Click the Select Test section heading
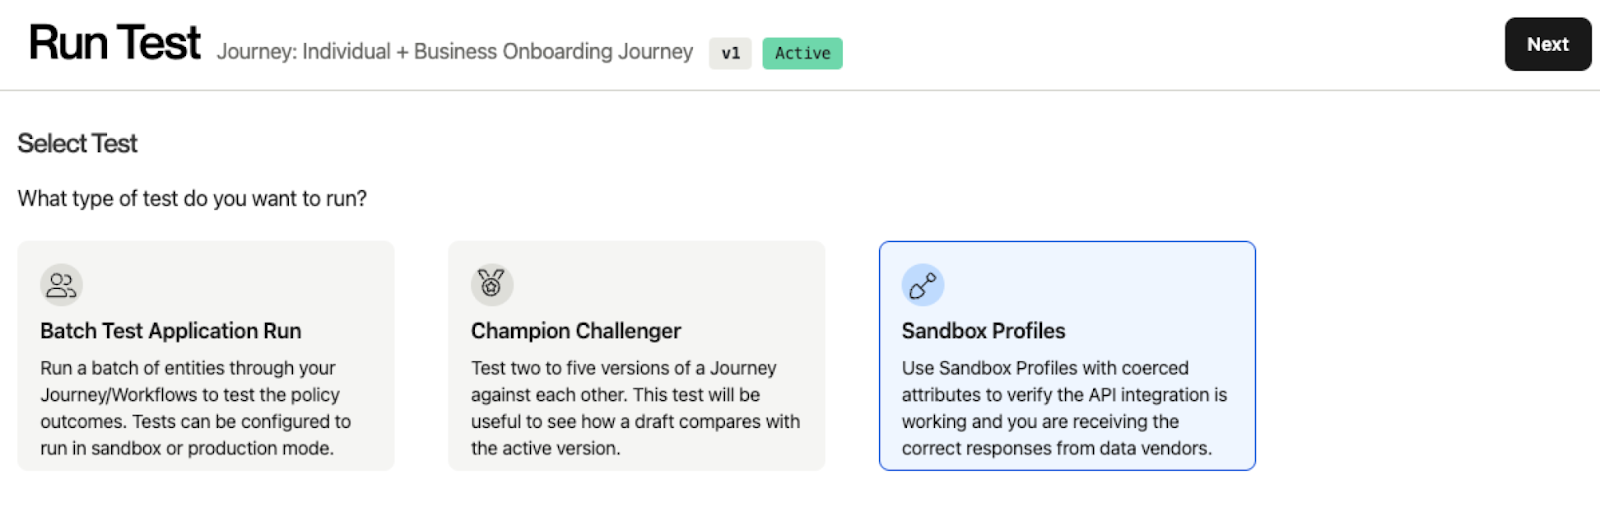Viewport: 1600px width, 507px height. click(x=77, y=144)
